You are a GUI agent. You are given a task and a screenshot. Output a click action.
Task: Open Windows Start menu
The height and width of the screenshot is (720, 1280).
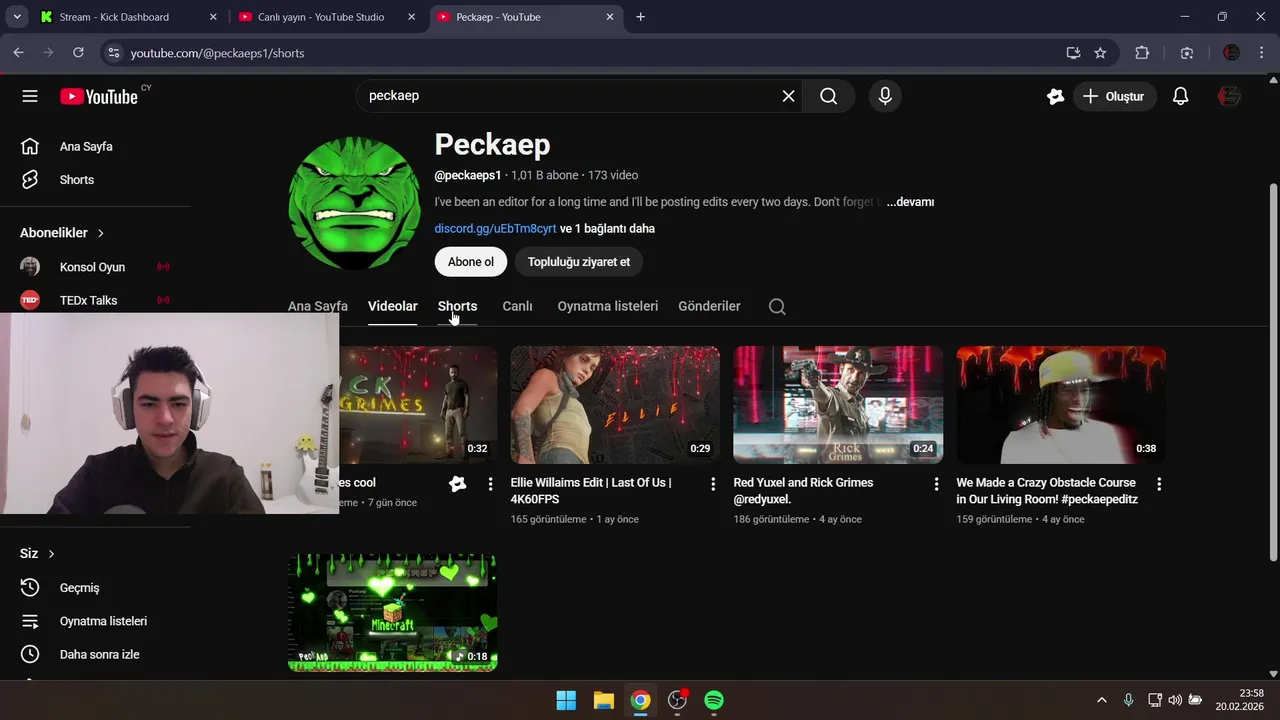pyautogui.click(x=566, y=700)
